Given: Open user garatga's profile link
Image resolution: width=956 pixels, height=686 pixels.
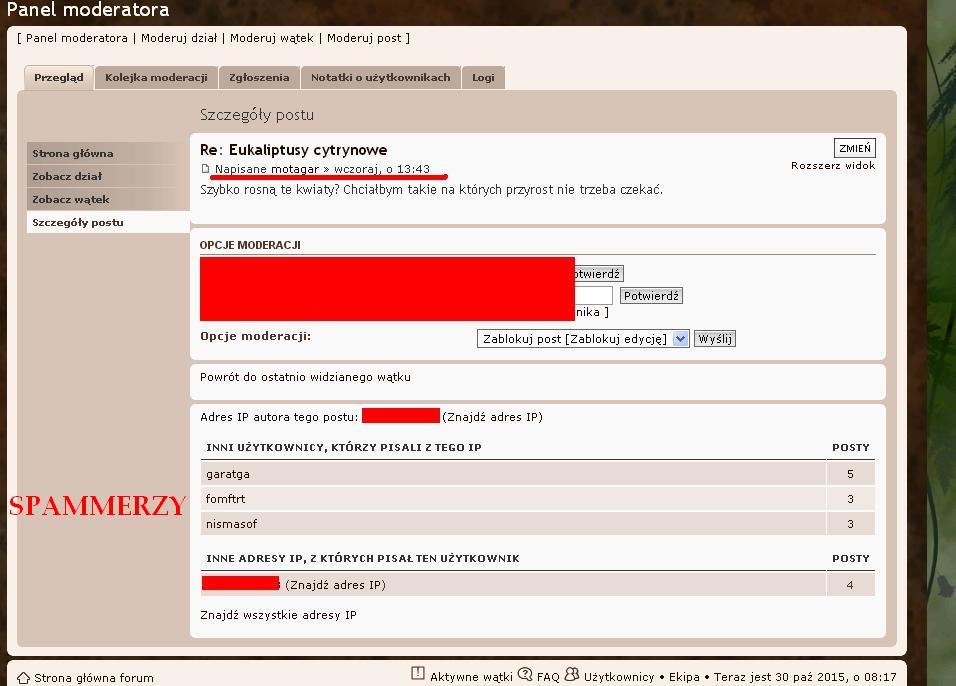Looking at the screenshot, I should (228, 474).
